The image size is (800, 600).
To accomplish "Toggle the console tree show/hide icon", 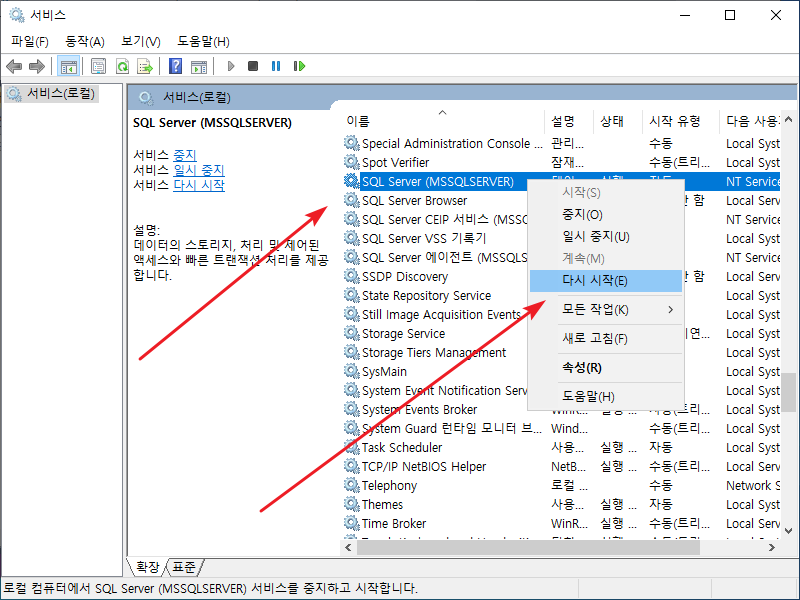I will pos(68,66).
